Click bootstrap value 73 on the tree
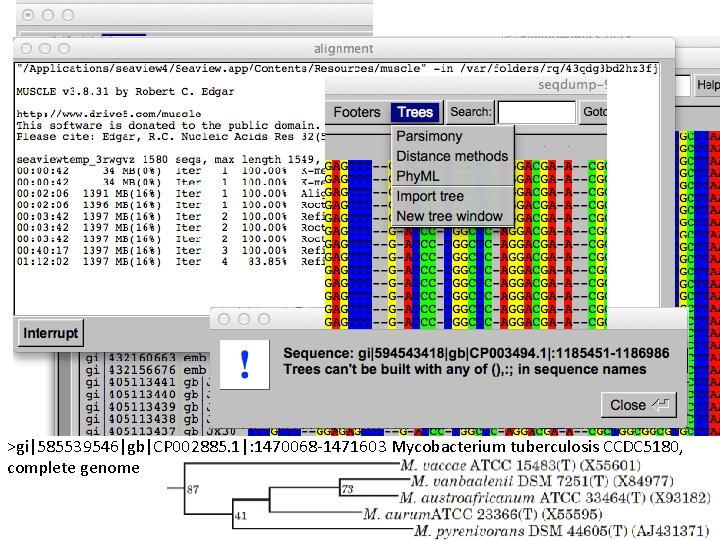The width and height of the screenshot is (720, 540). coord(348,489)
